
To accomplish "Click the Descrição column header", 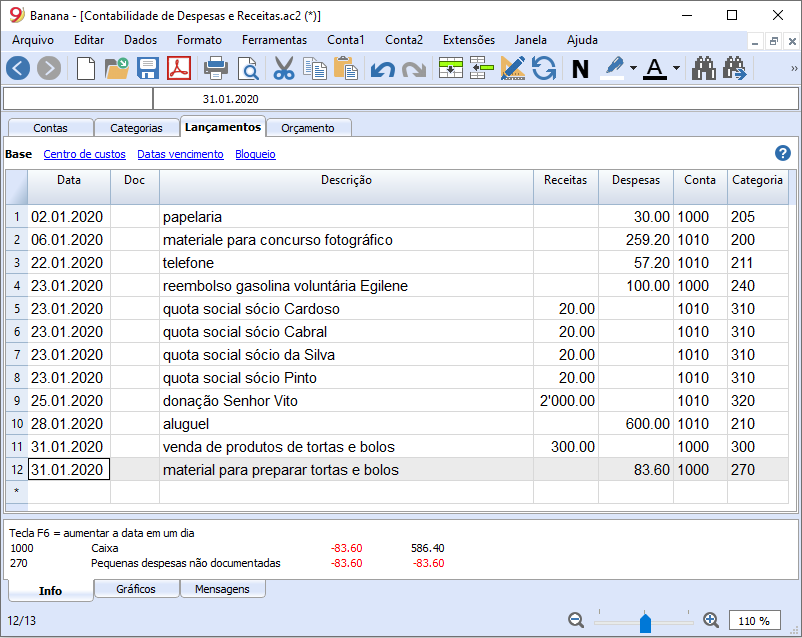I will pyautogui.click(x=346, y=186).
